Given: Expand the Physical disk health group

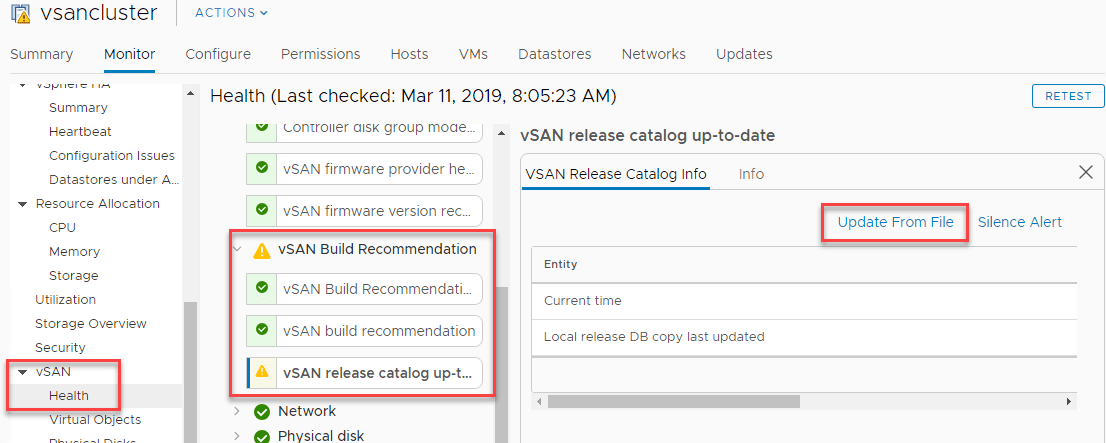Looking at the screenshot, I should pyautogui.click(x=237, y=436).
